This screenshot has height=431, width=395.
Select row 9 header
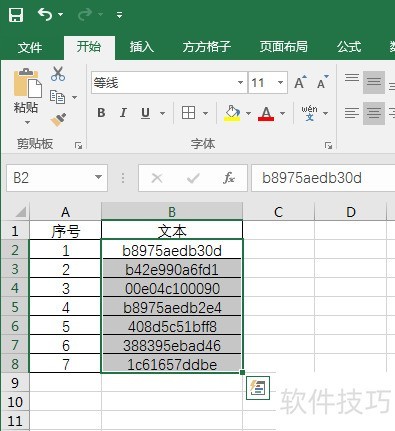point(15,383)
